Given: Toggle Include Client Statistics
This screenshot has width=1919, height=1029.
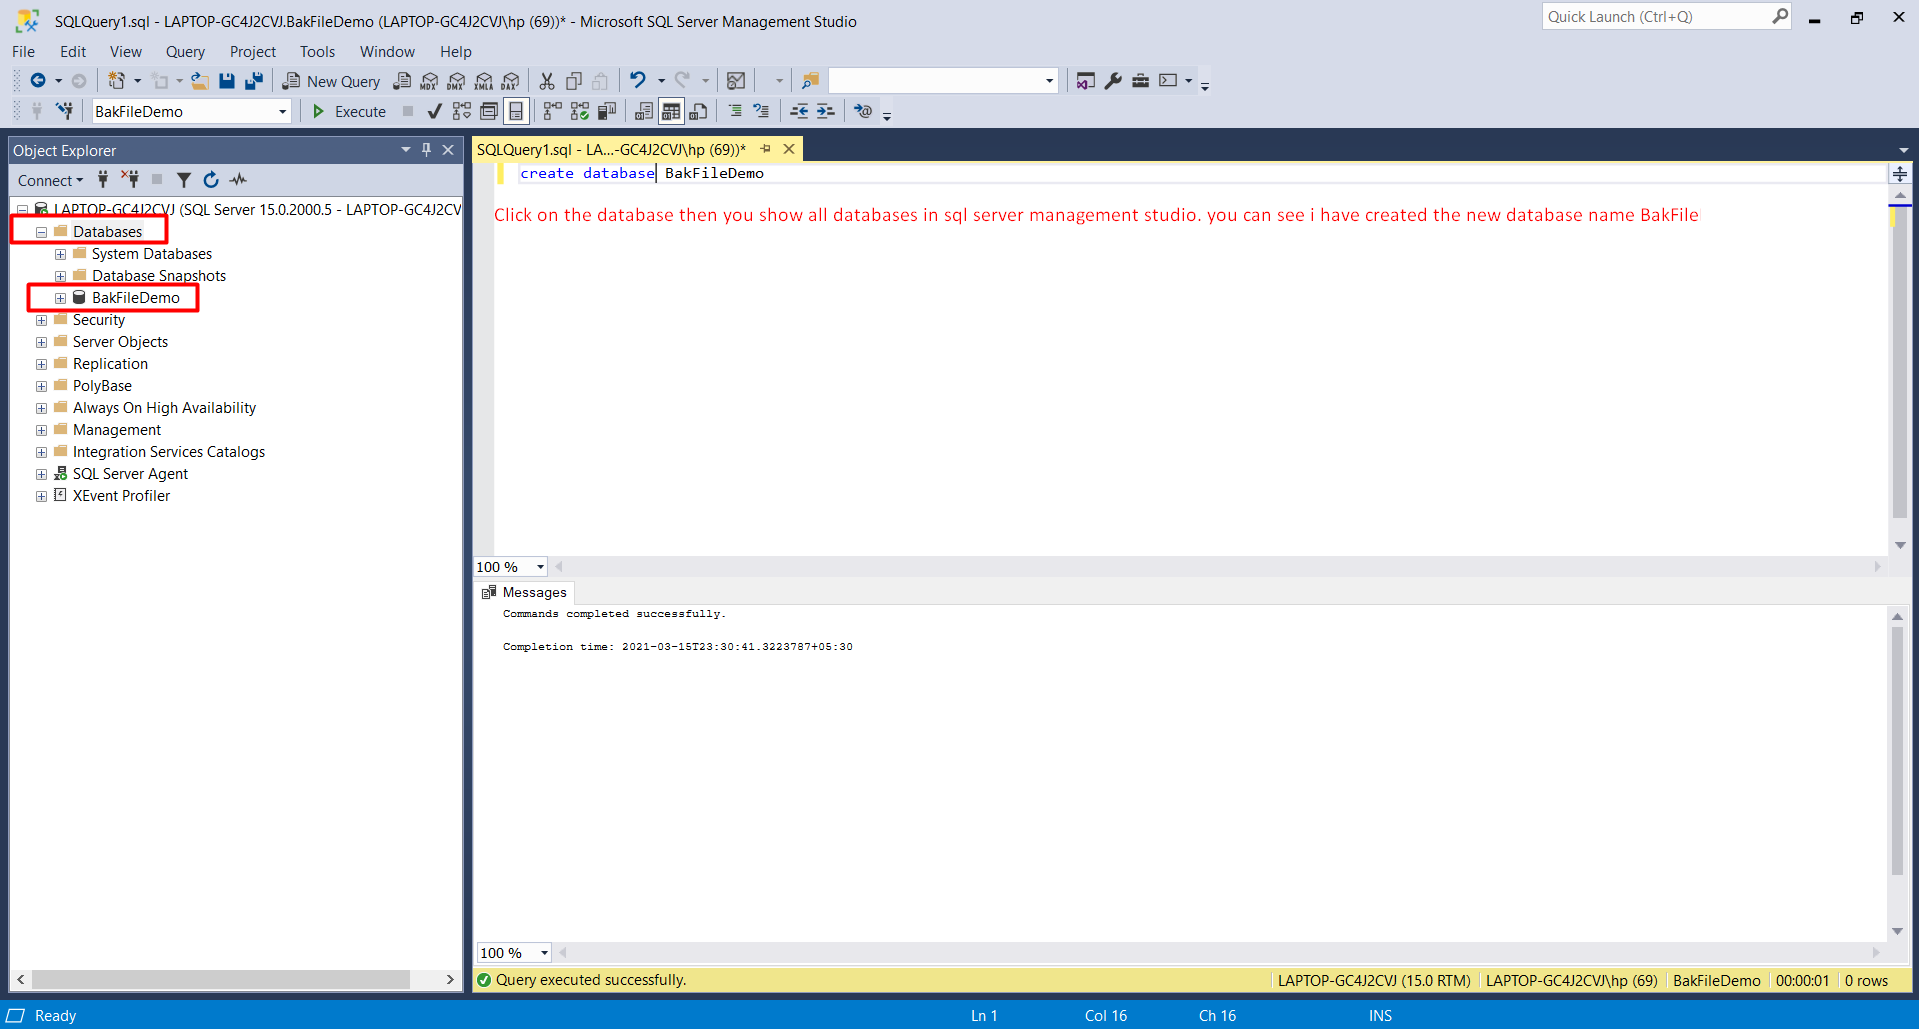Looking at the screenshot, I should pyautogui.click(x=607, y=111).
